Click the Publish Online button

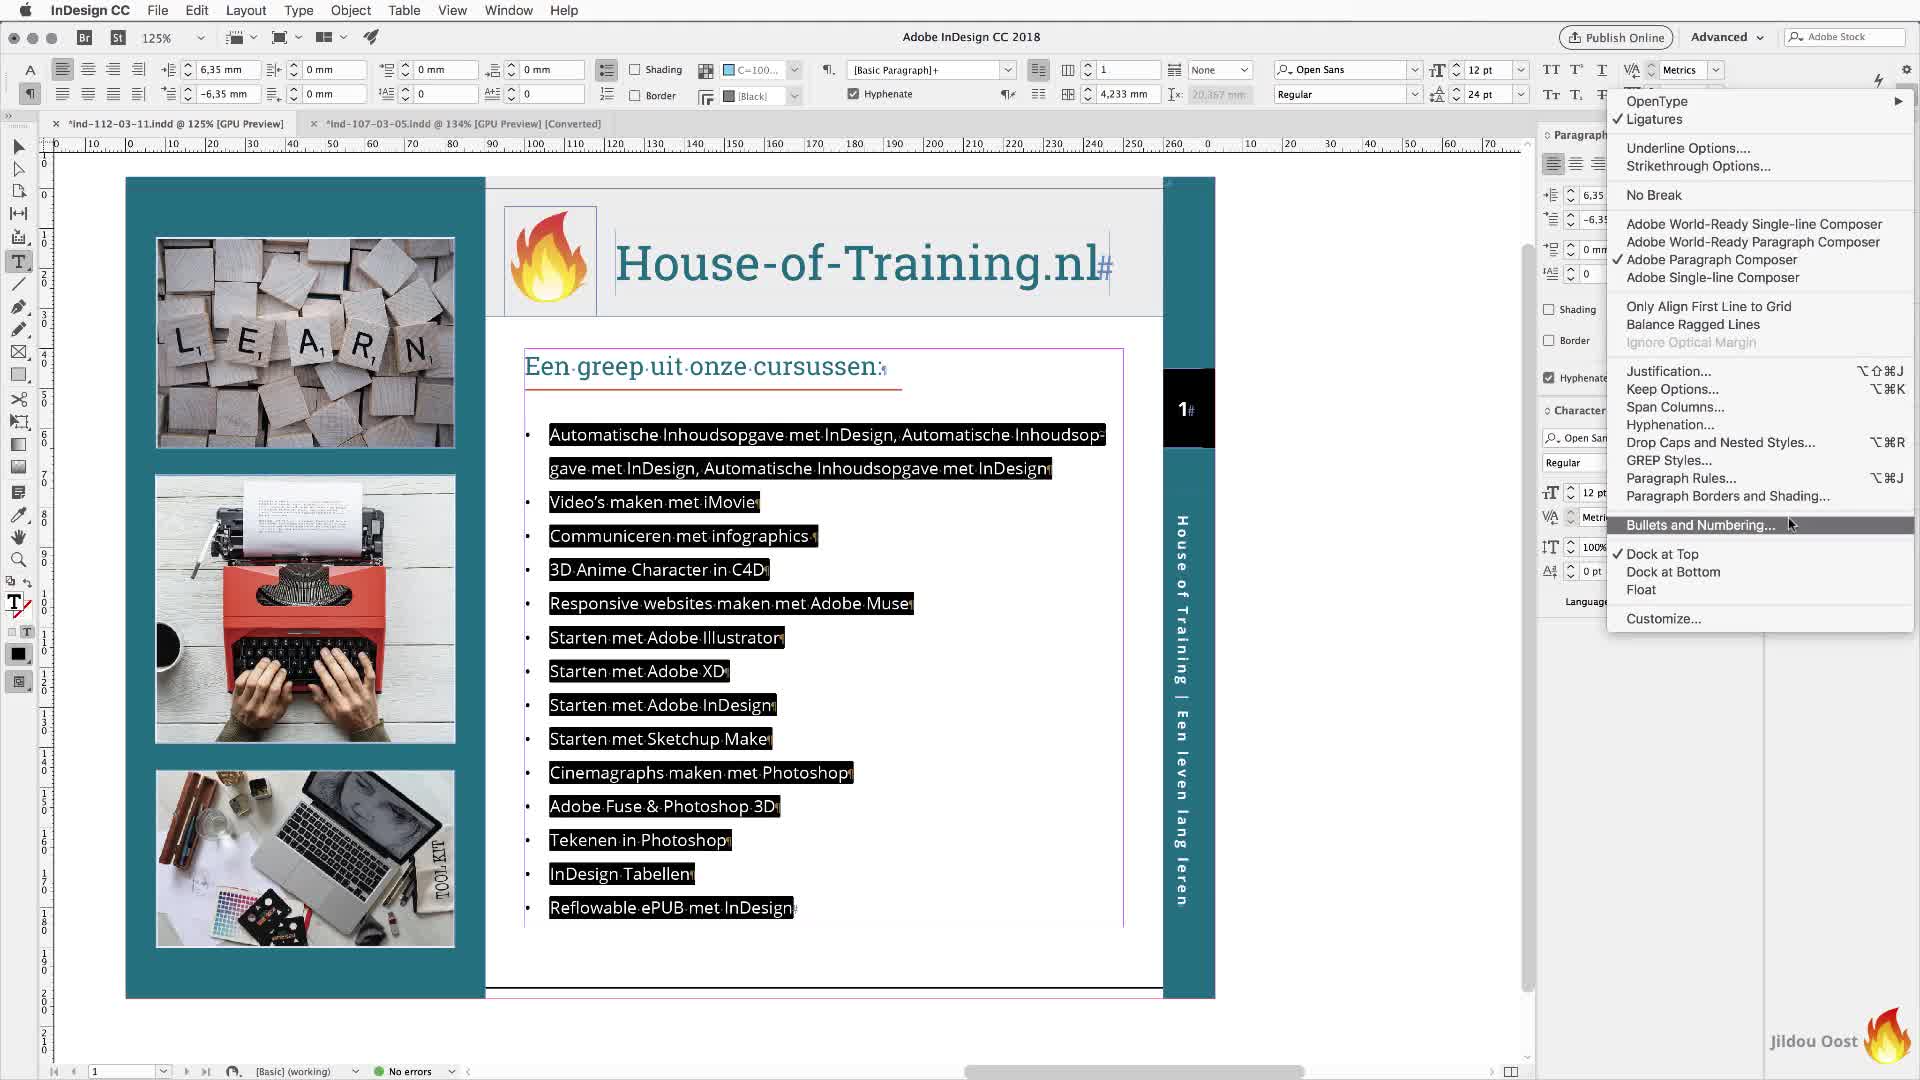pos(1616,38)
